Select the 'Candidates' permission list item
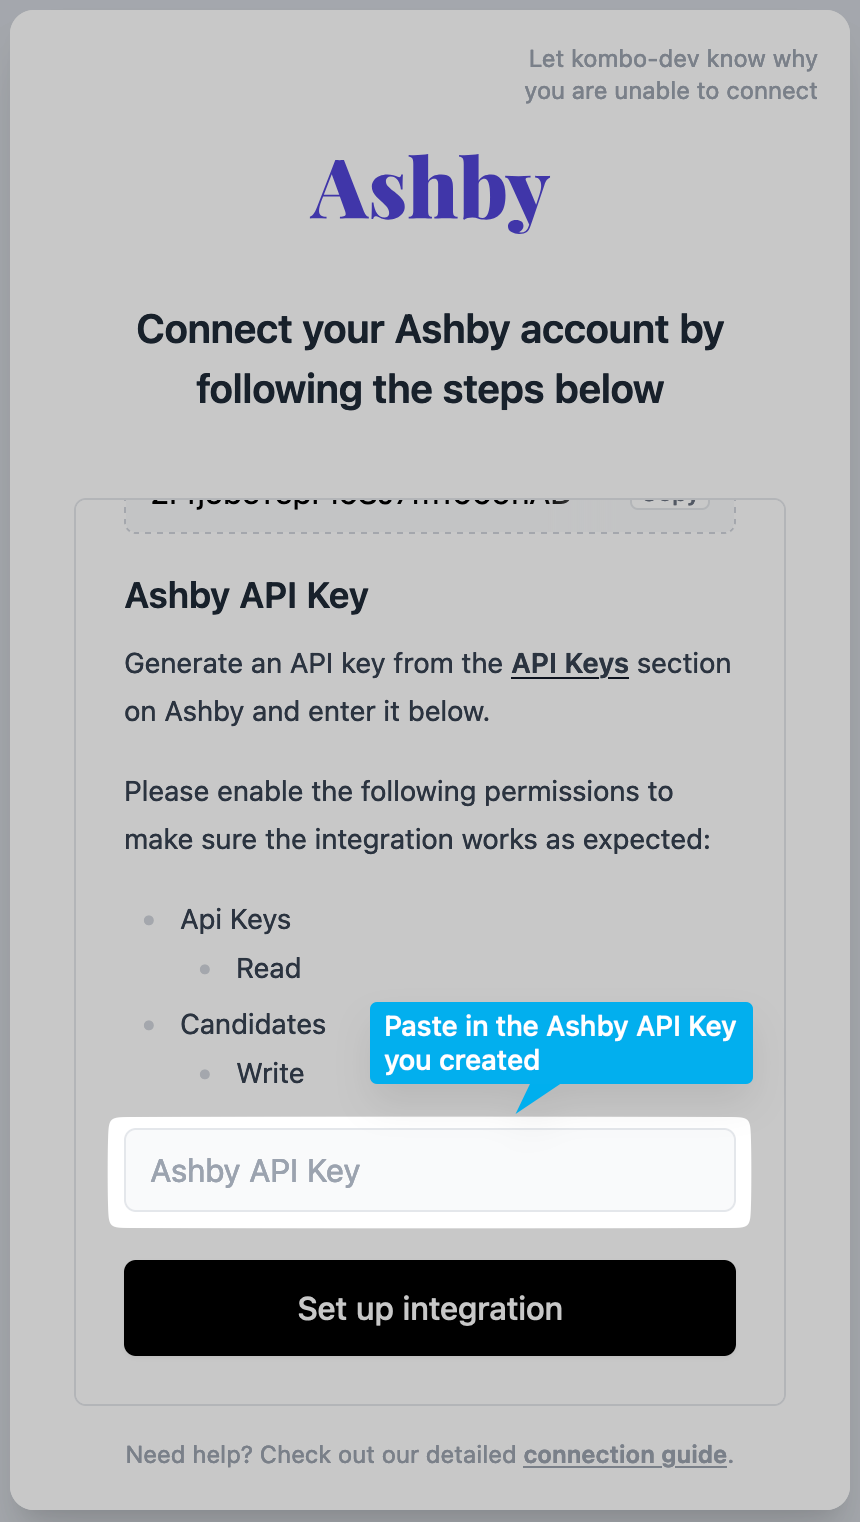The image size is (860, 1522). [x=253, y=1024]
